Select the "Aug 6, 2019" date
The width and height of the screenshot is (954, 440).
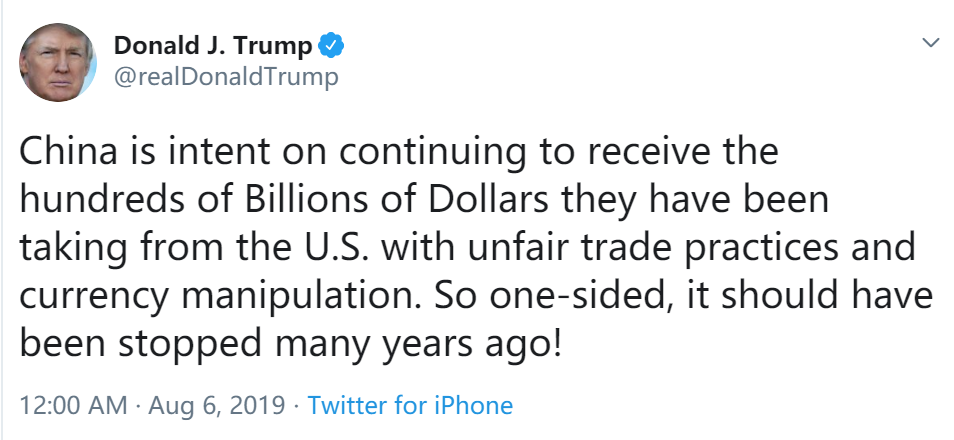[217, 406]
